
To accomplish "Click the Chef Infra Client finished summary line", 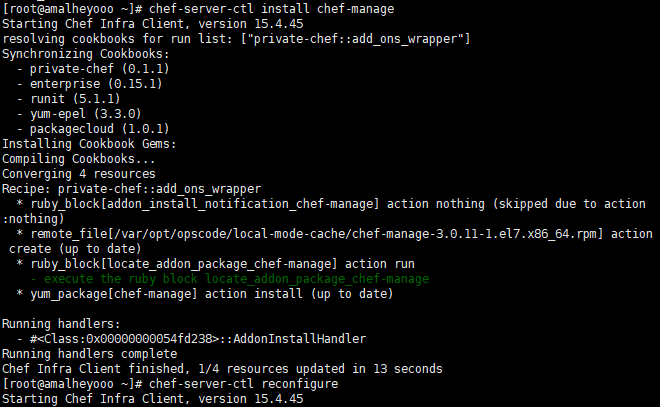I will click(222, 369).
